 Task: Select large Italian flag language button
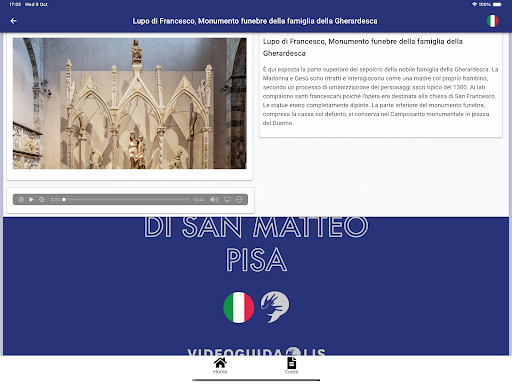pyautogui.click(x=239, y=307)
